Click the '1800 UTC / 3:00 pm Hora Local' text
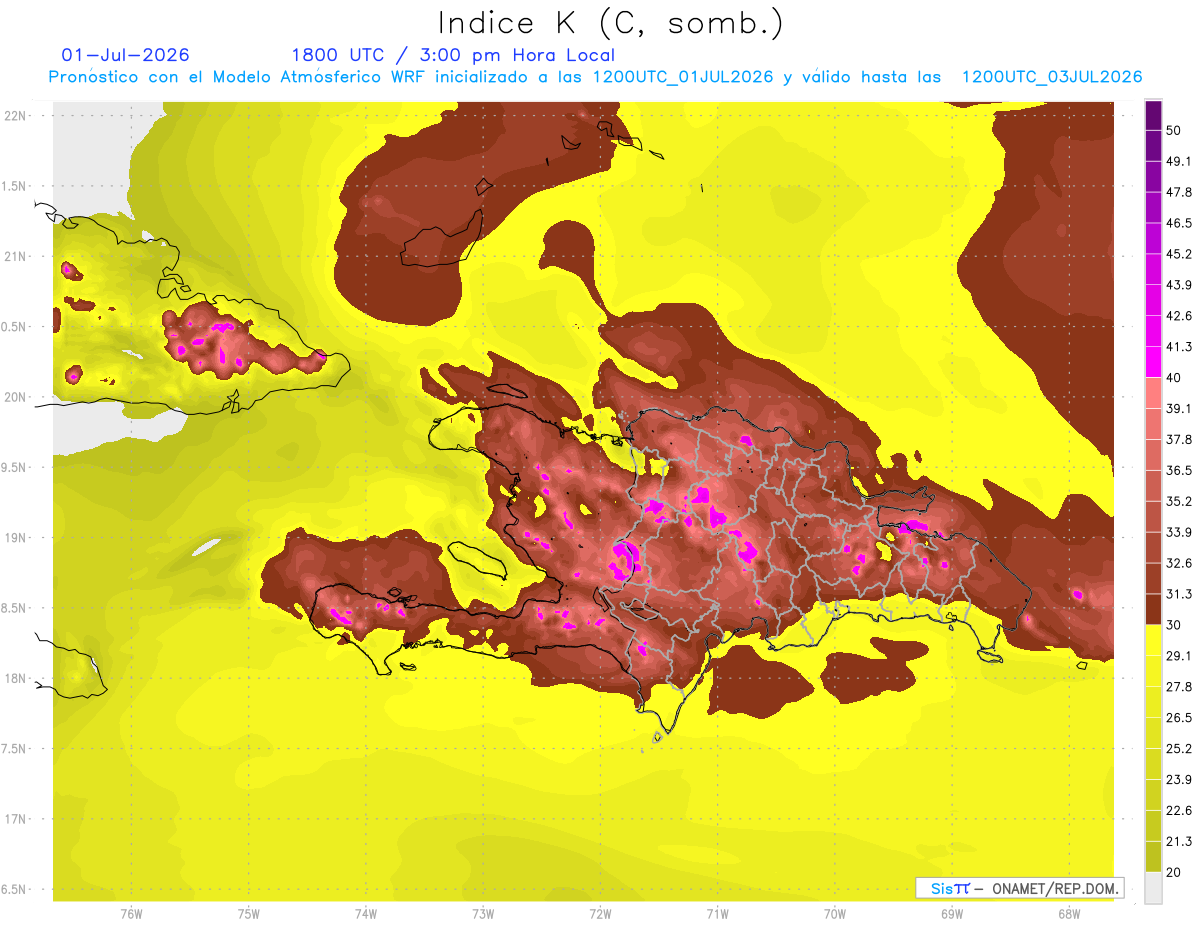Image resolution: width=1200 pixels, height=927 pixels. (x=453, y=55)
